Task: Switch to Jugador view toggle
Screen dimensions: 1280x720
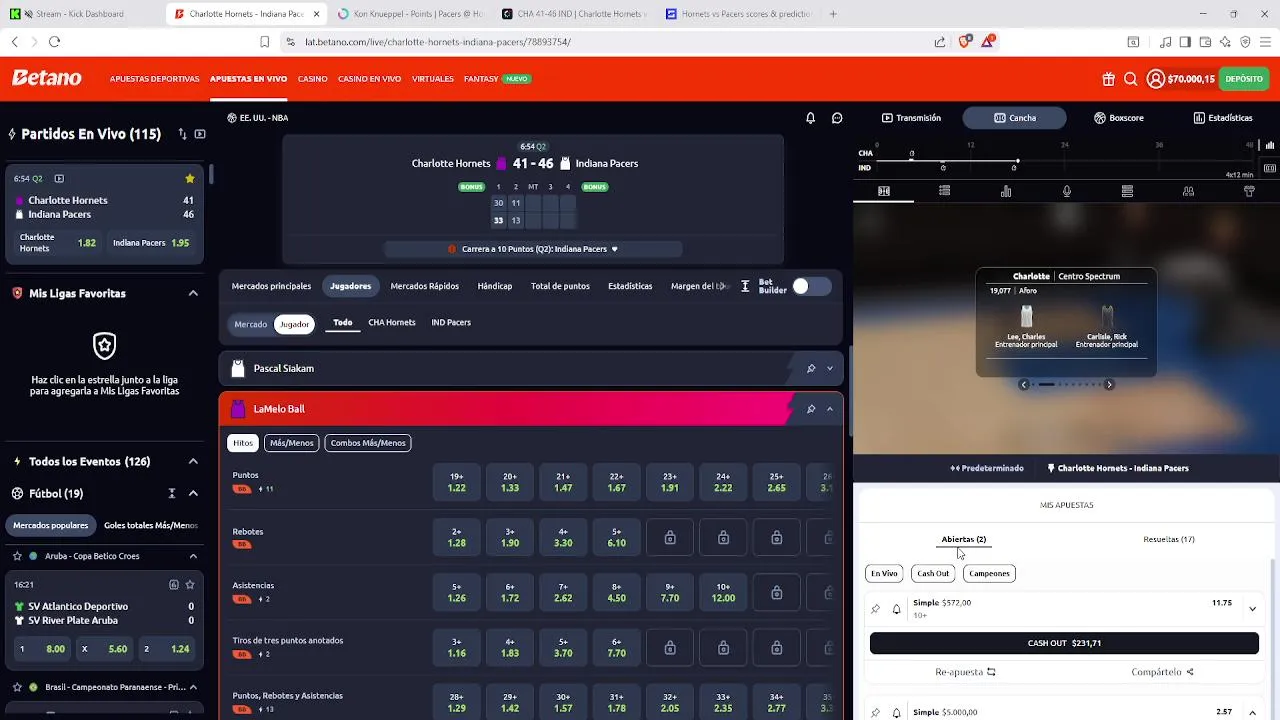Action: coord(294,324)
